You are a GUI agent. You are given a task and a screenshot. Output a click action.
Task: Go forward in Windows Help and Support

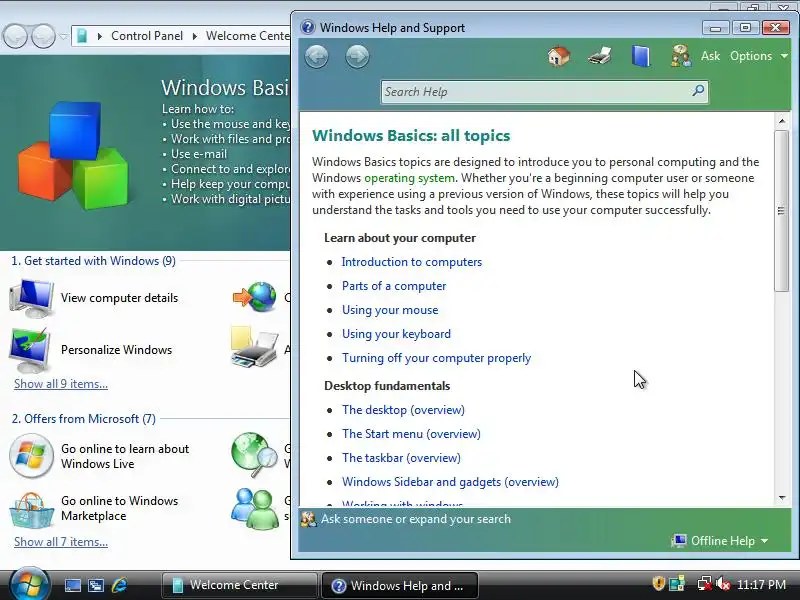(357, 56)
